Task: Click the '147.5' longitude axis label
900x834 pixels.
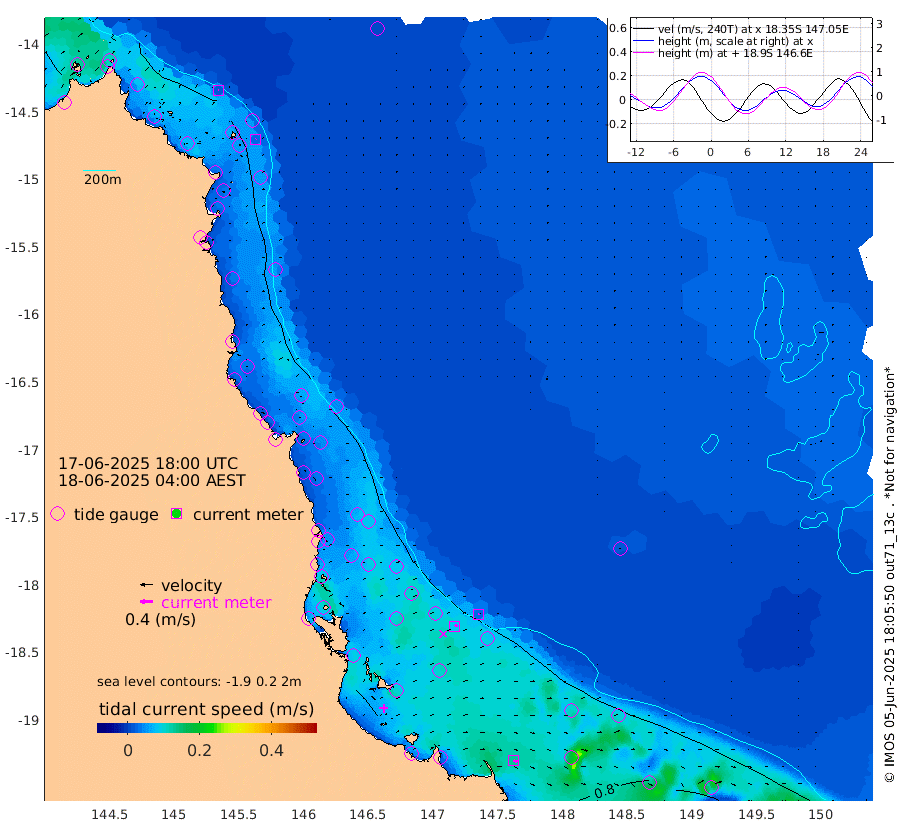Action: click(x=497, y=814)
